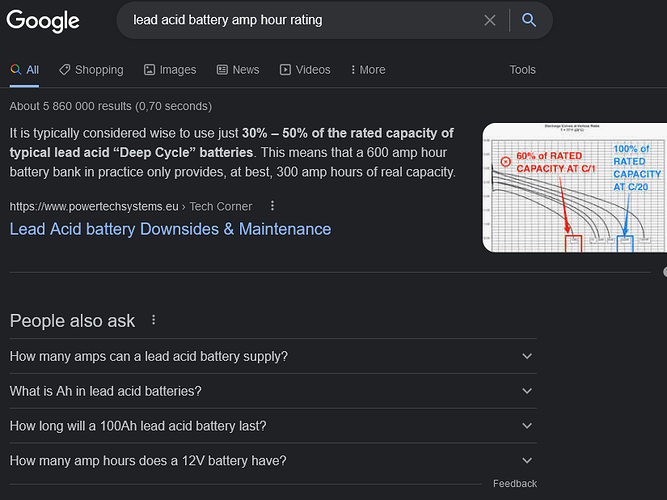The image size is (667, 500).
Task: Clear the search query with the X icon
Action: point(490,20)
